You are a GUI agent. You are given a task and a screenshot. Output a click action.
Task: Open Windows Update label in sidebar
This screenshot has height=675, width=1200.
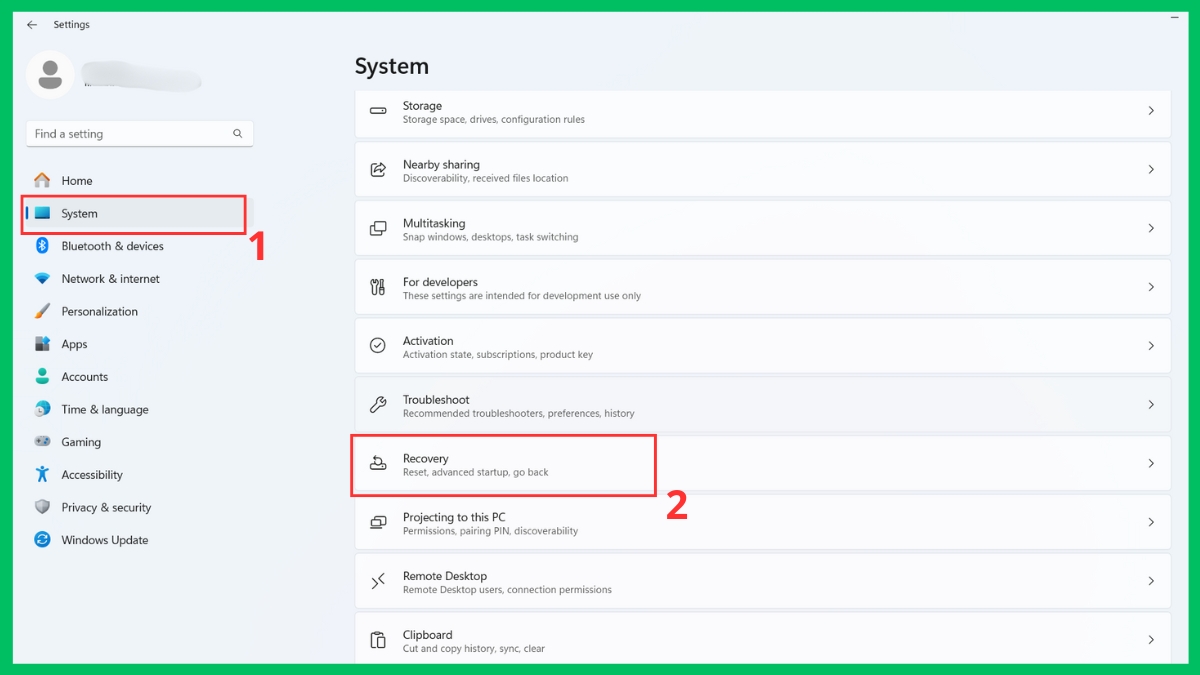click(104, 540)
